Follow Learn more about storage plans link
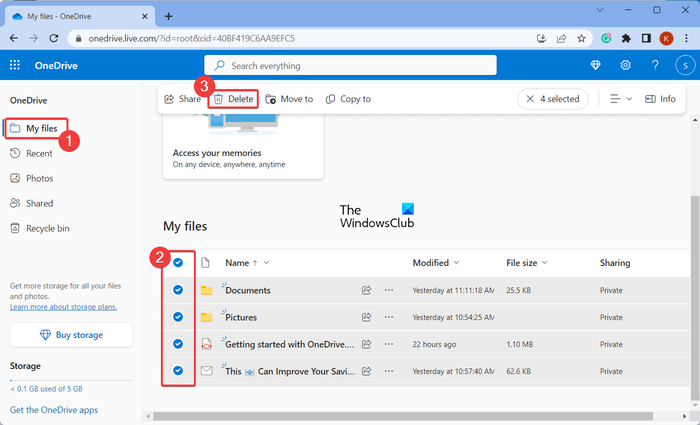This screenshot has width=700, height=425. coord(63,307)
